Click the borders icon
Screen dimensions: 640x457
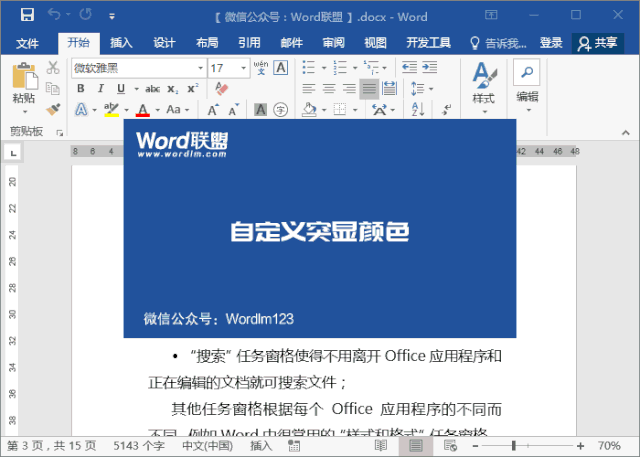tap(340, 109)
